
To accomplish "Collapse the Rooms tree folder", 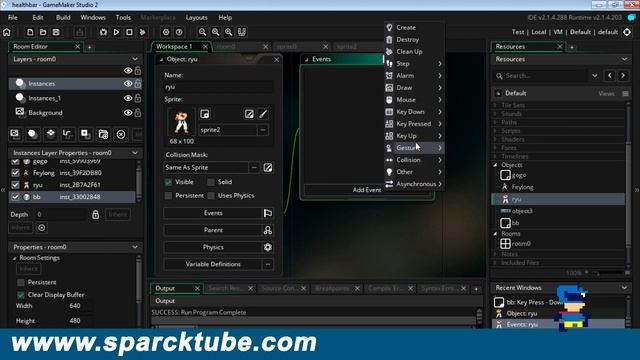I will tap(495, 233).
